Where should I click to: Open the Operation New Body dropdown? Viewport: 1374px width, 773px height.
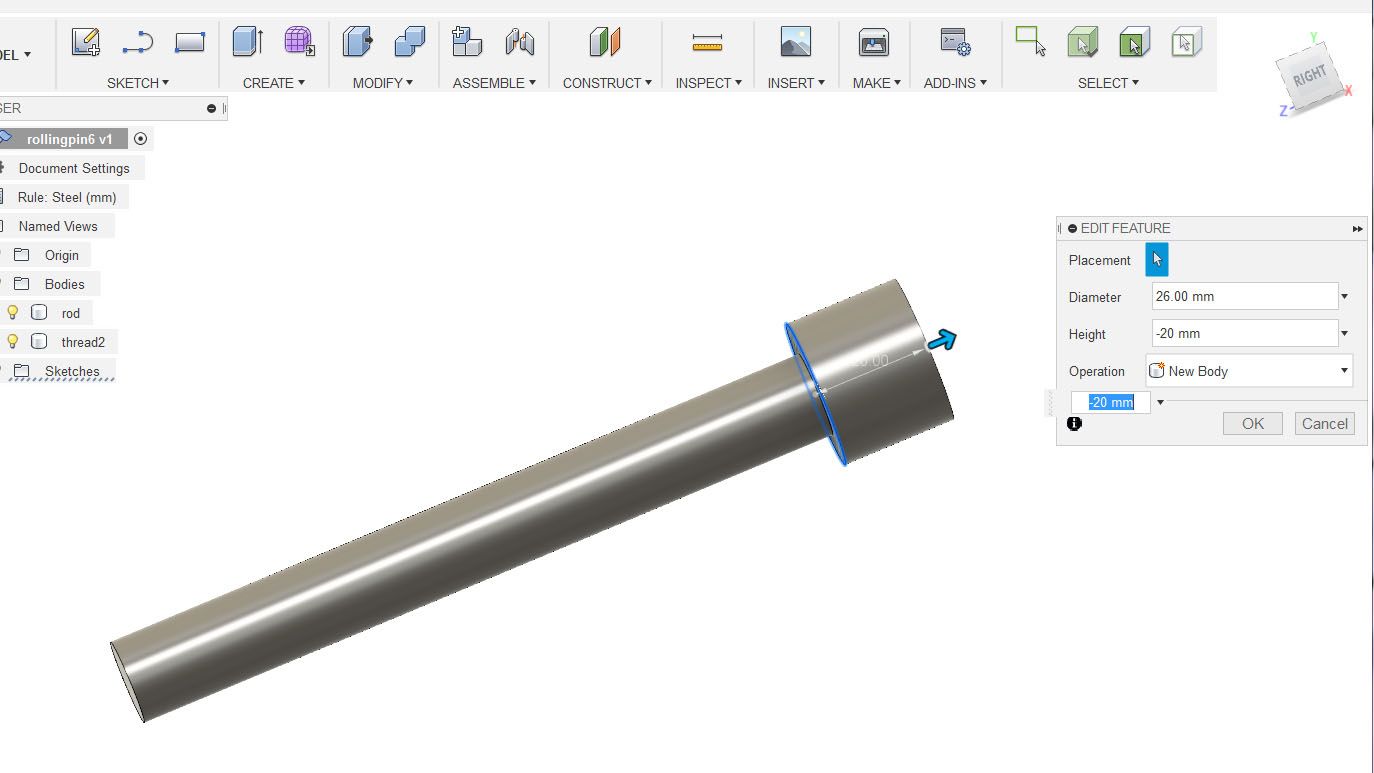(x=1249, y=371)
